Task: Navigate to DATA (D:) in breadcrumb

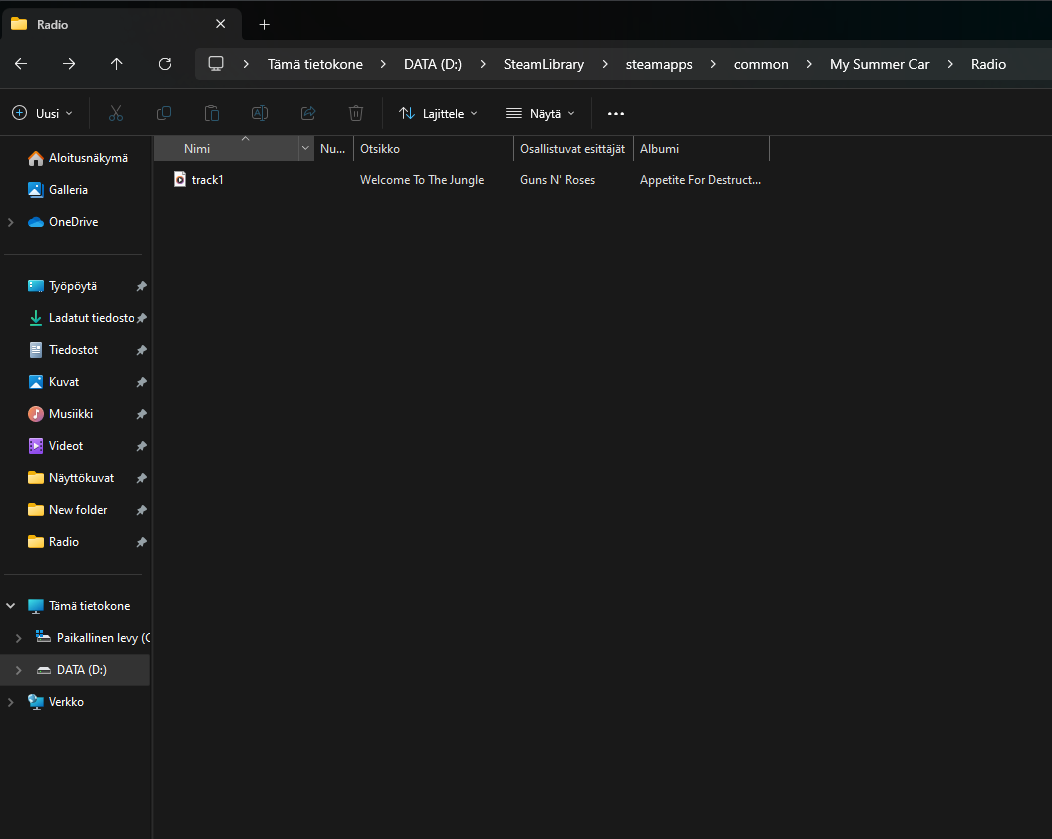Action: click(433, 64)
